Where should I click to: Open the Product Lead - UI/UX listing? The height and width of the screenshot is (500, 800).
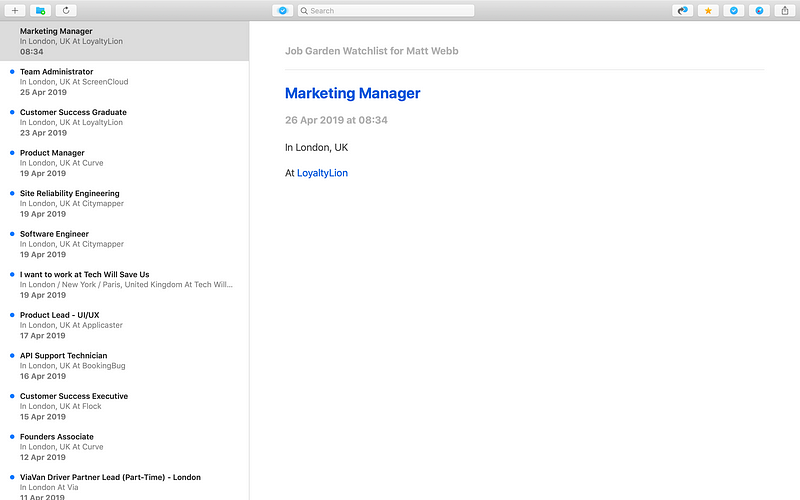tap(124, 325)
